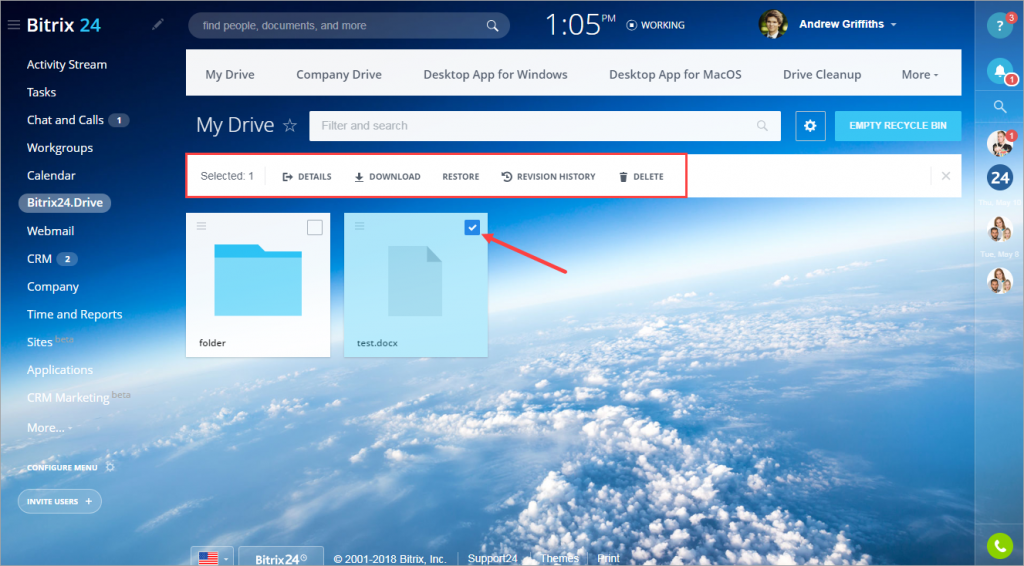Expand the More tab dropdown
The width and height of the screenshot is (1024, 566).
click(920, 74)
